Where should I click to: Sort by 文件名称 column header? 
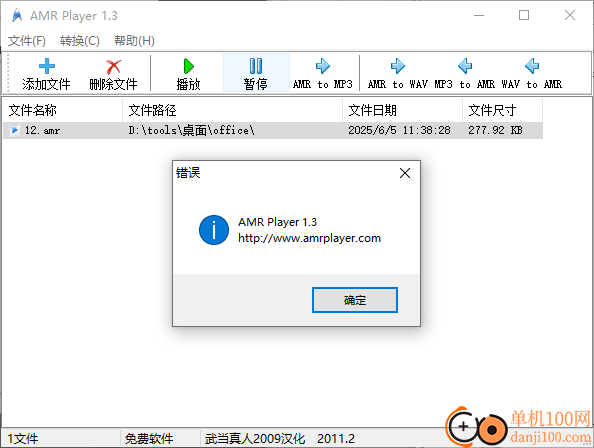pos(63,110)
